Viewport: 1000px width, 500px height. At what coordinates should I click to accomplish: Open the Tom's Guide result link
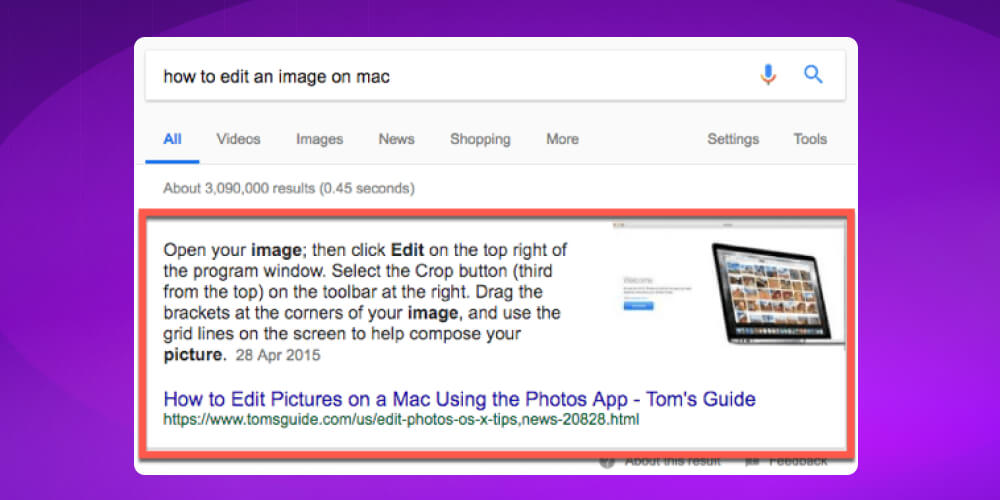(x=460, y=399)
